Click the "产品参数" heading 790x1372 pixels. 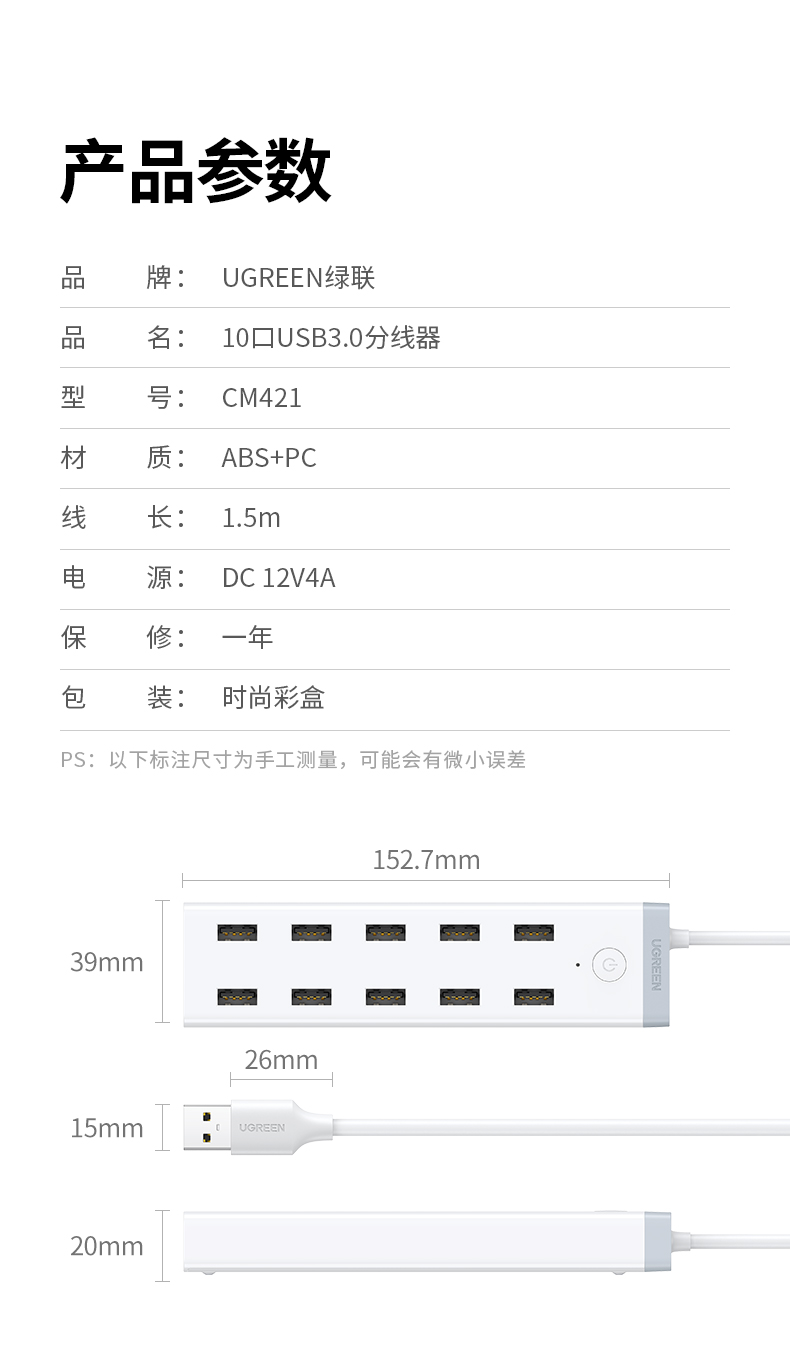click(196, 172)
